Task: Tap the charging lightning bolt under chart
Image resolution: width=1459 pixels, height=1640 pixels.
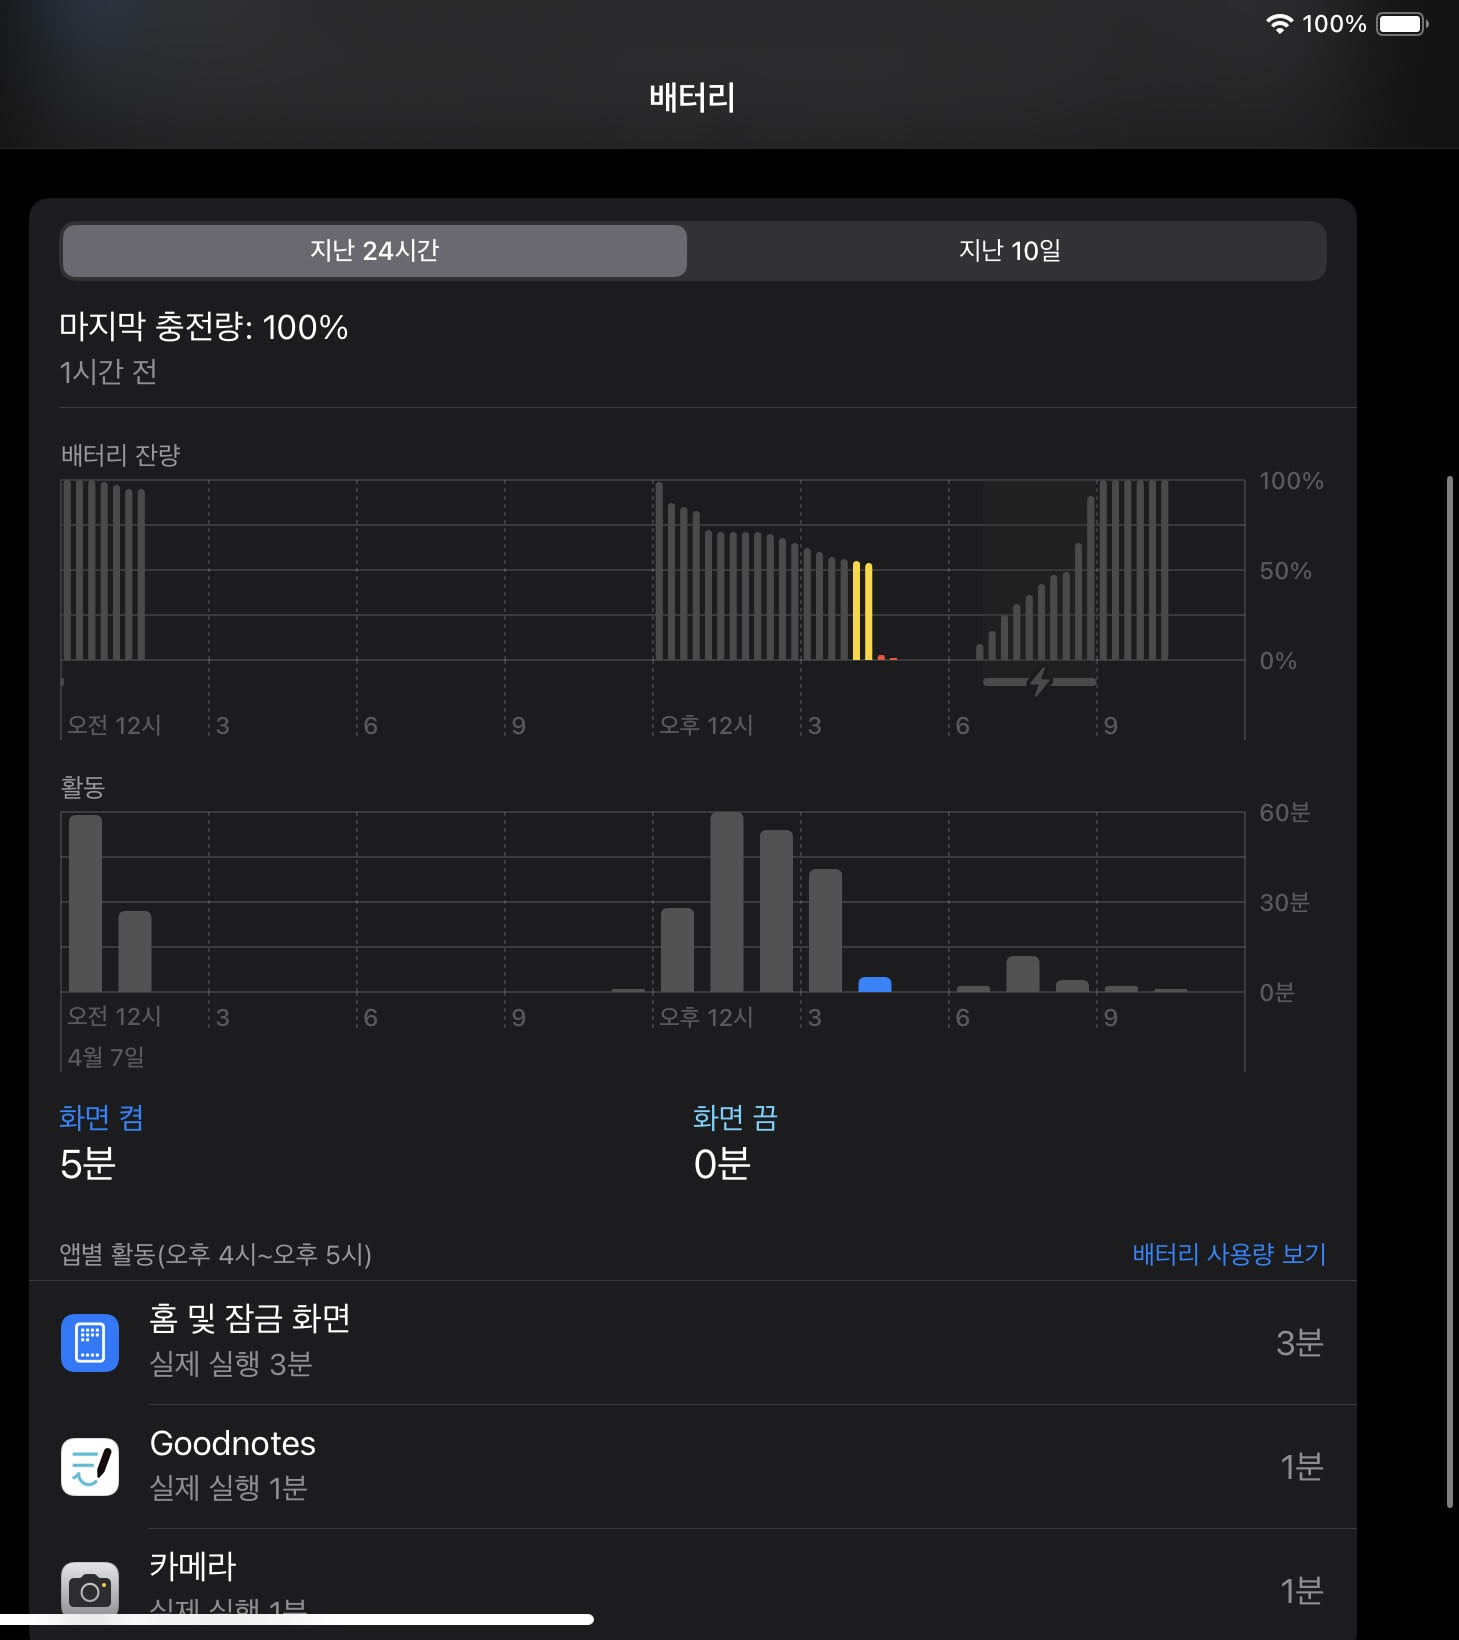Action: pos(1040,682)
